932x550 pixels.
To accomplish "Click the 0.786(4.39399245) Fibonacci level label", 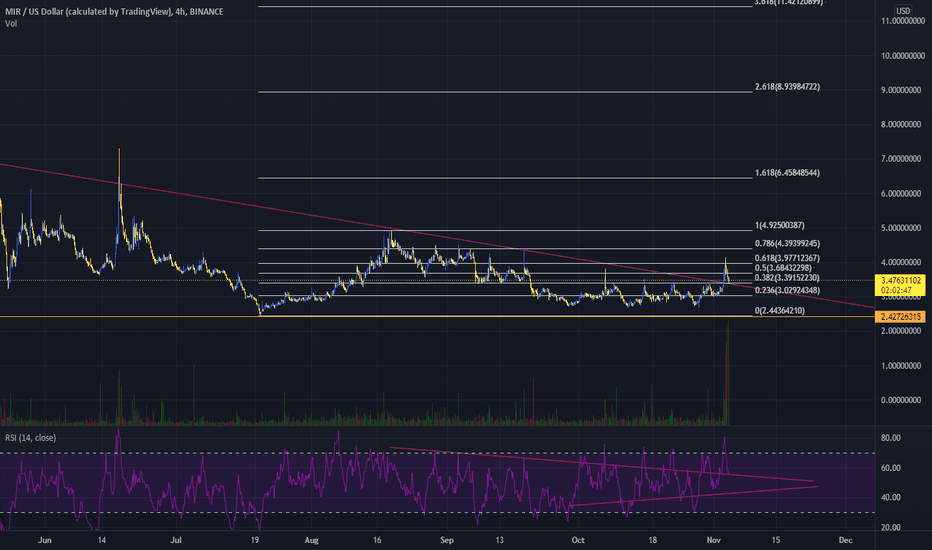I will 787,243.
